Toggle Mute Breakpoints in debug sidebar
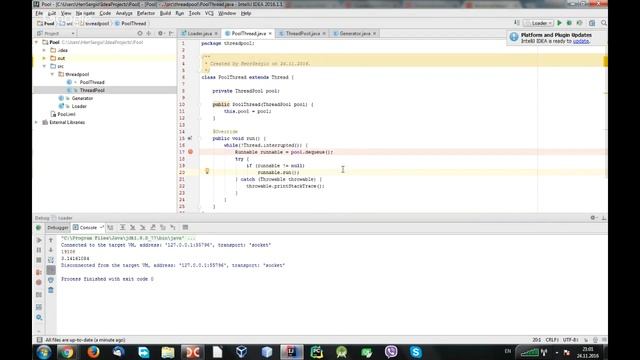Viewport: 640px width, 360px height. coord(39,282)
